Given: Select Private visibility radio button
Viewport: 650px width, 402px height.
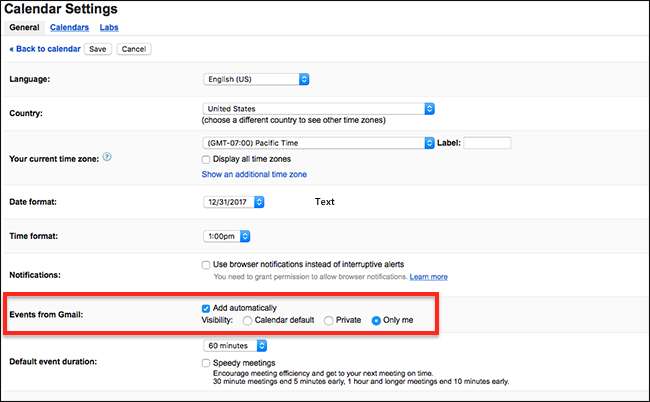Looking at the screenshot, I should (x=328, y=320).
